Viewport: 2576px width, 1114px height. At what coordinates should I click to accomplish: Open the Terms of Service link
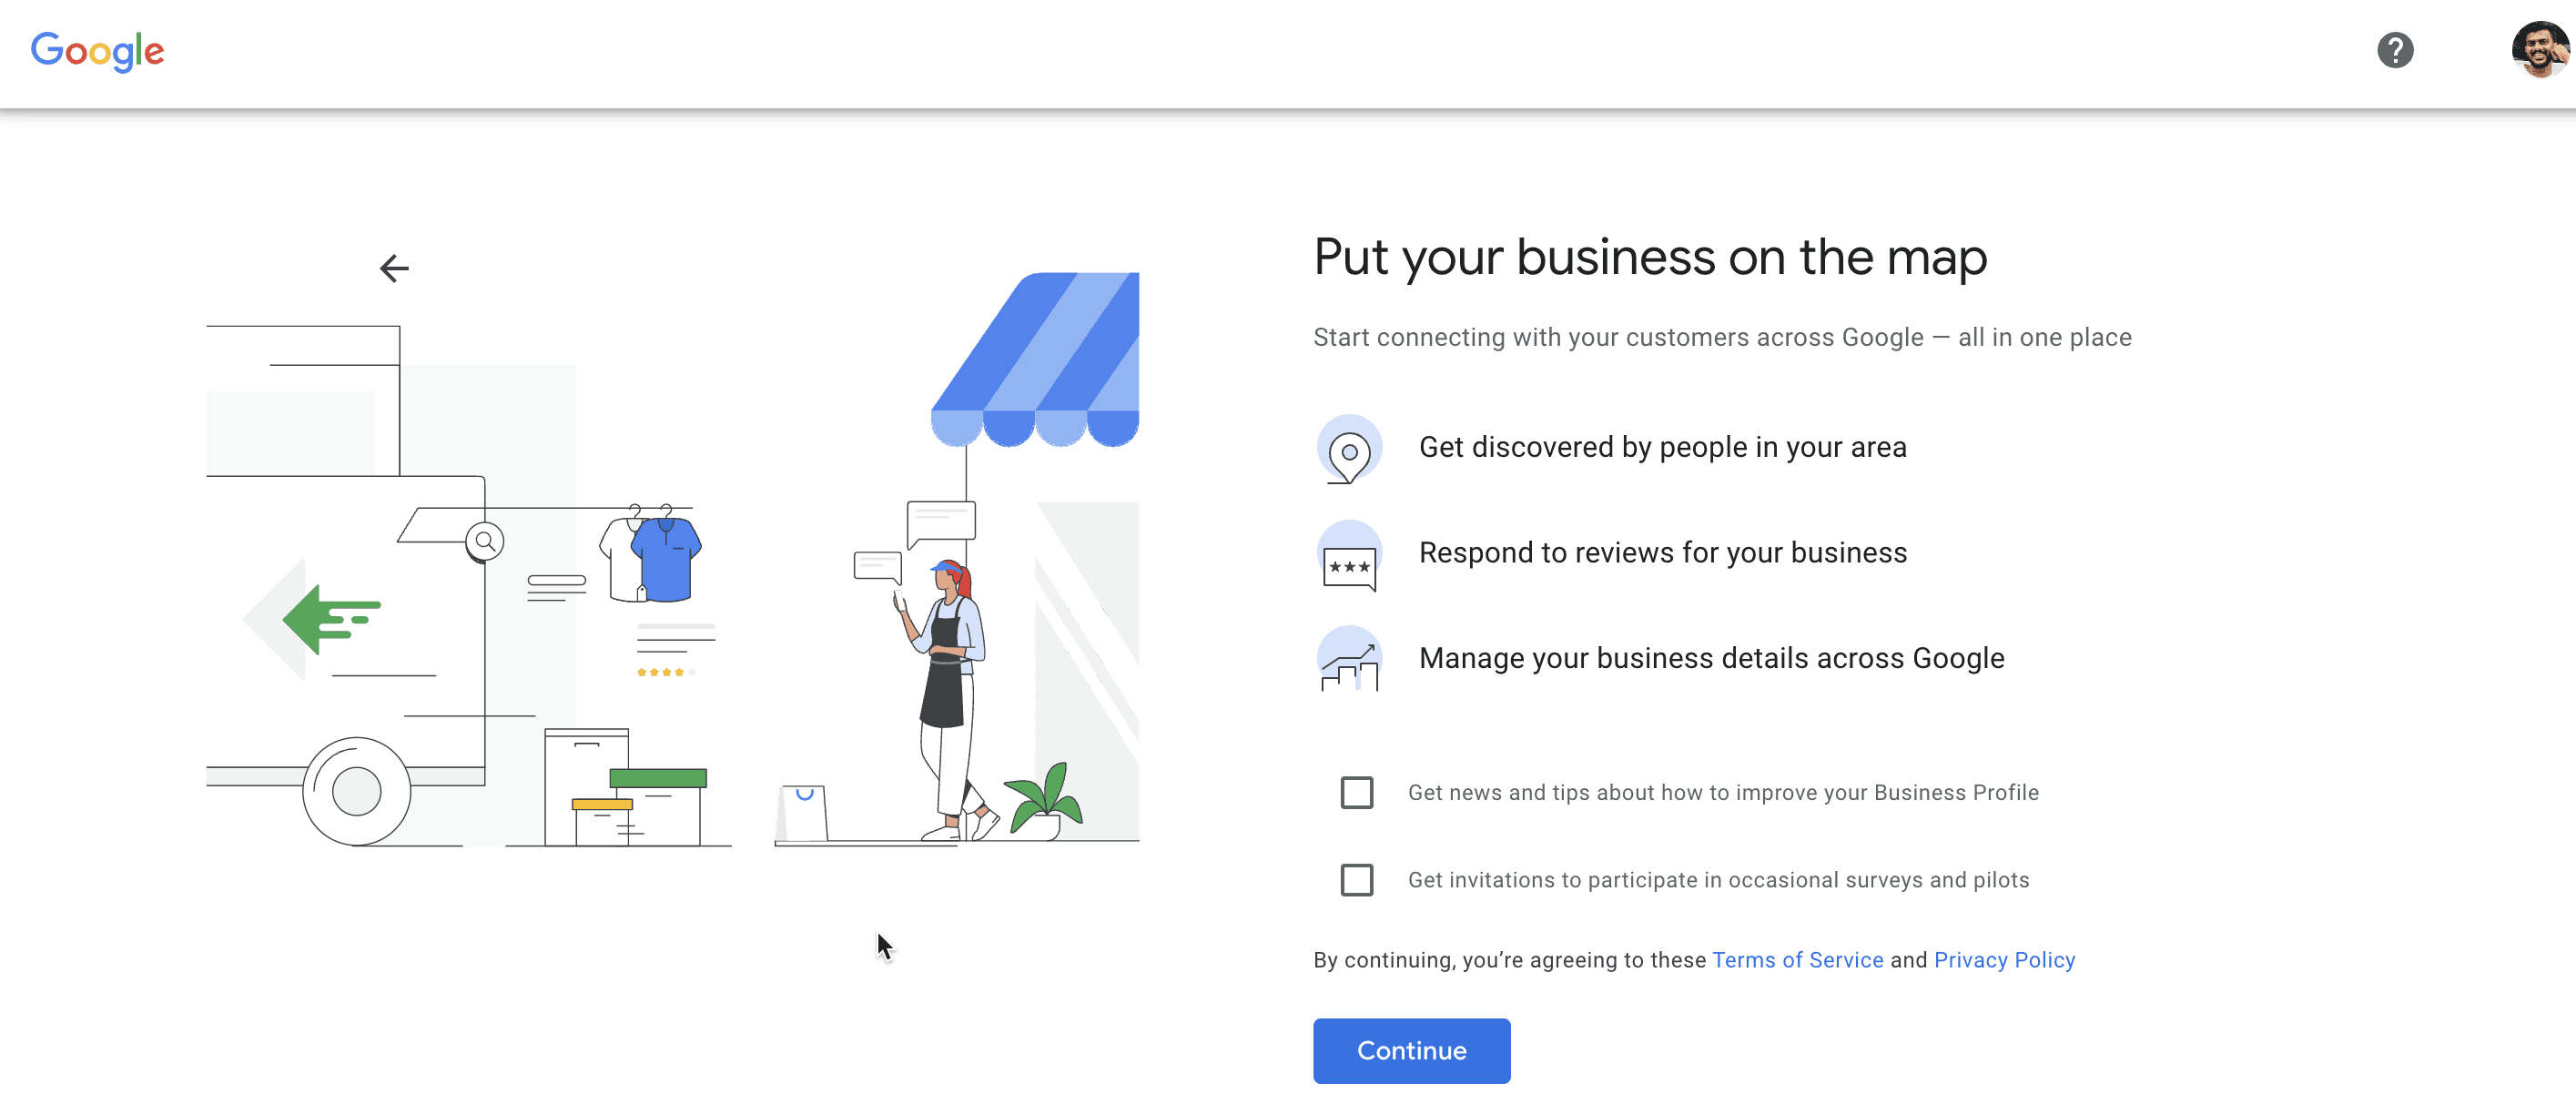coord(1797,960)
